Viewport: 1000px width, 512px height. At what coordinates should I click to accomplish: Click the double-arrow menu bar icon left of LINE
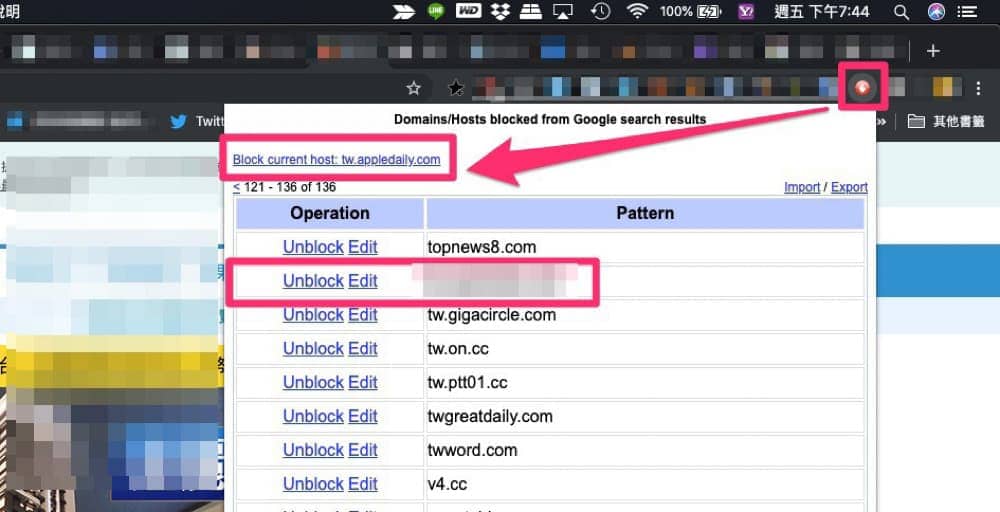tap(403, 11)
